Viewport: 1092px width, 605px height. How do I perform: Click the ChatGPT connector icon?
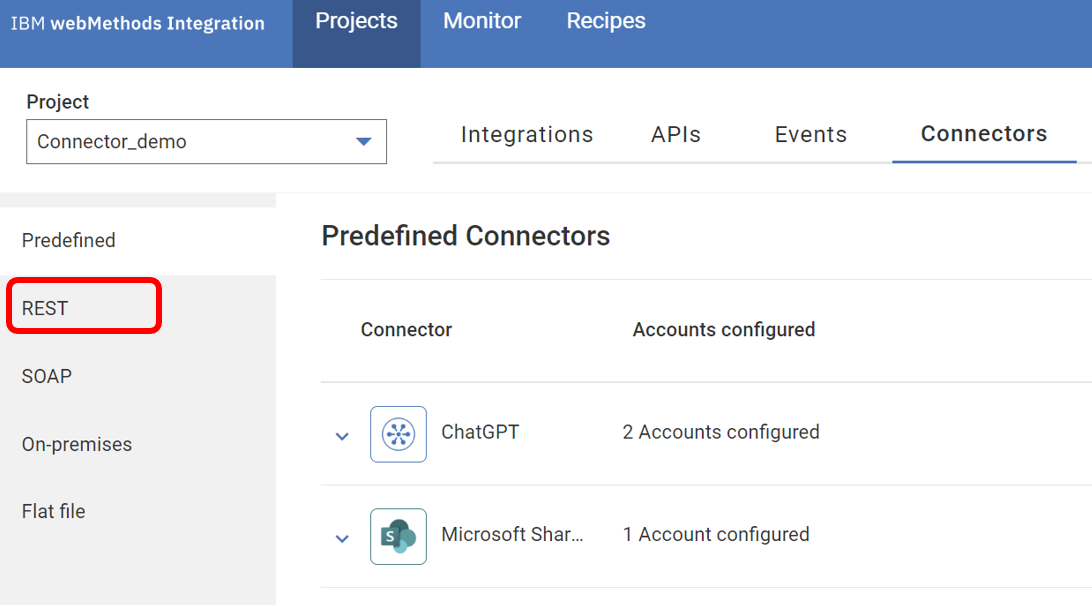pyautogui.click(x=398, y=434)
